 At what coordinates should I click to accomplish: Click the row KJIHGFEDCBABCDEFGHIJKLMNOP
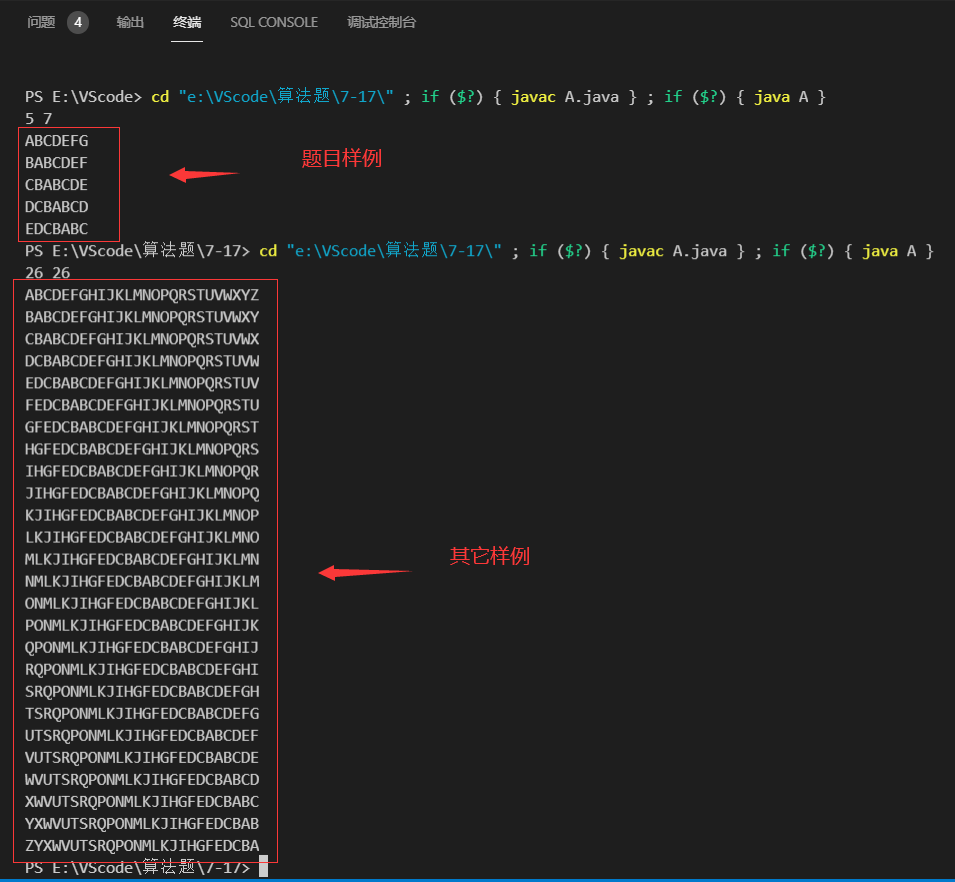[x=142, y=515]
